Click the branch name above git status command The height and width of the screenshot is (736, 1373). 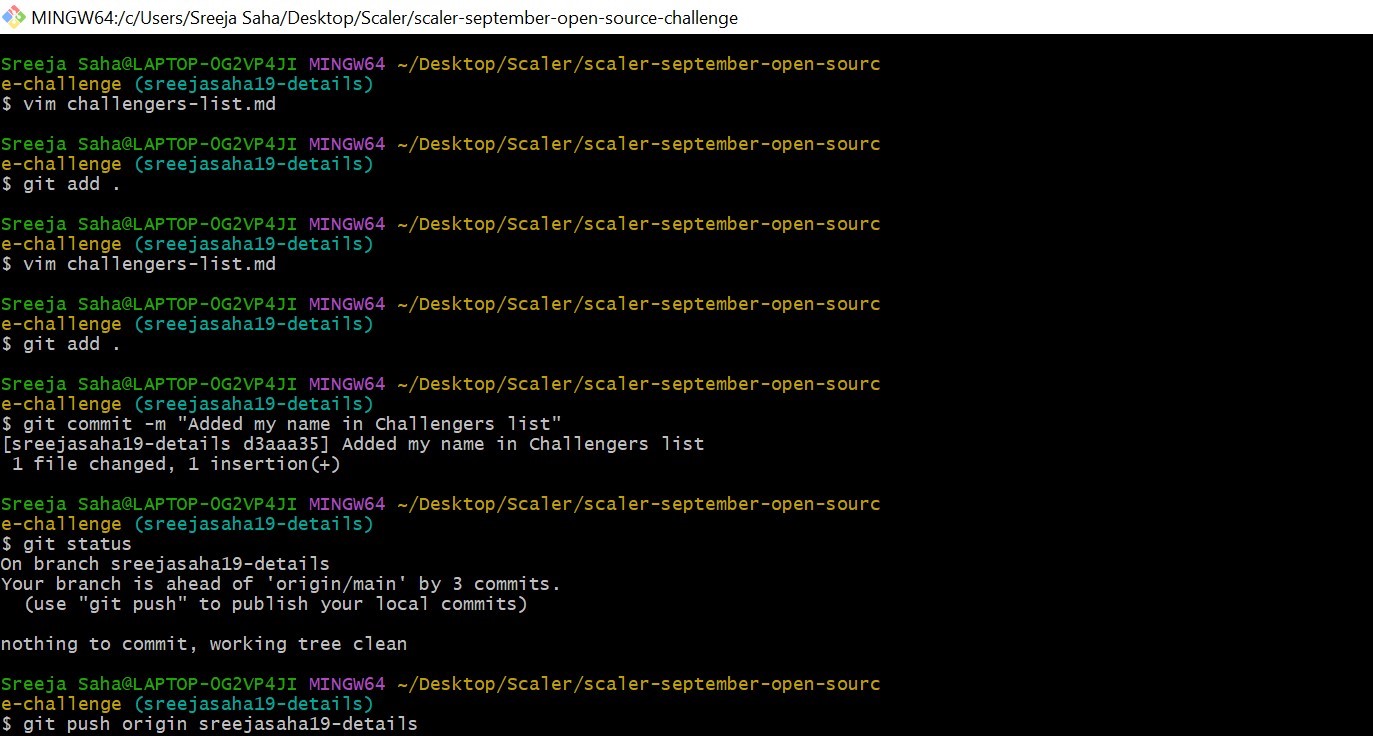click(253, 524)
